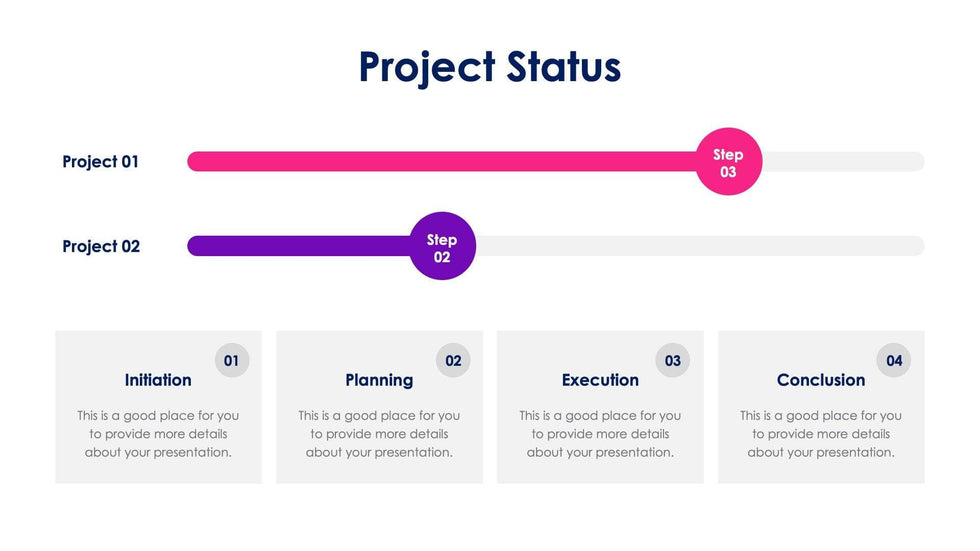Click the pink Step 03 circle marker

tap(728, 162)
